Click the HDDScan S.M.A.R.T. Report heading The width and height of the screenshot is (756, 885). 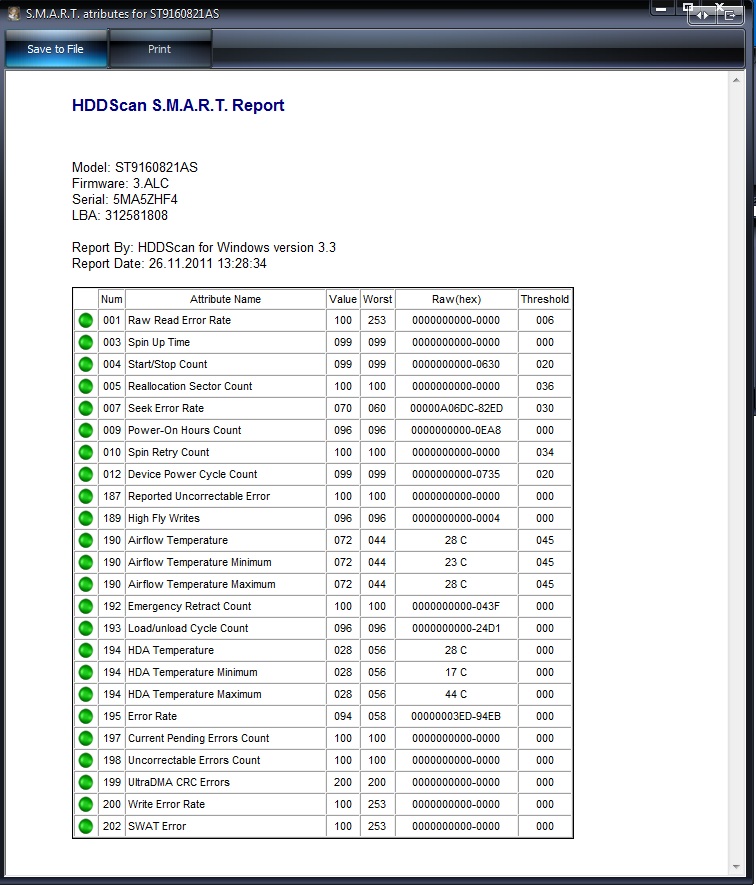(x=178, y=106)
